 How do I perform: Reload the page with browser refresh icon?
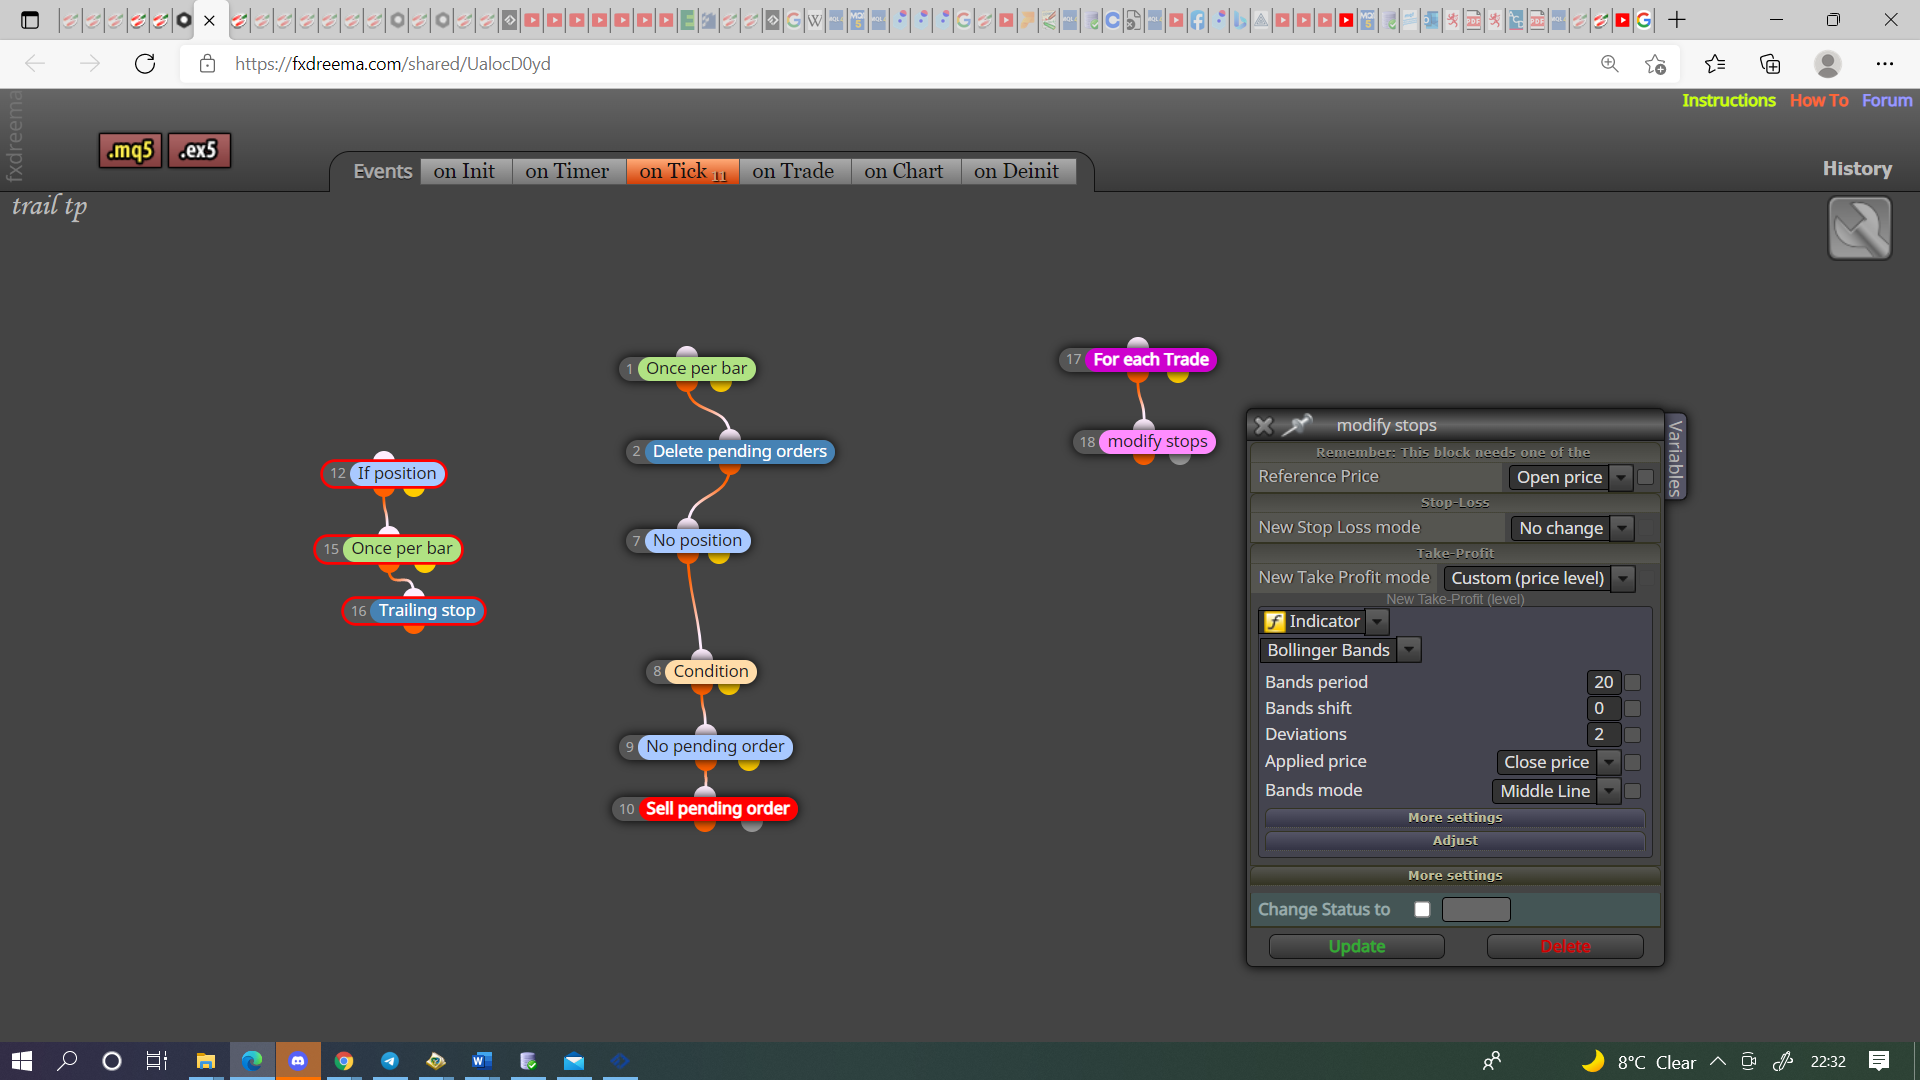[145, 64]
